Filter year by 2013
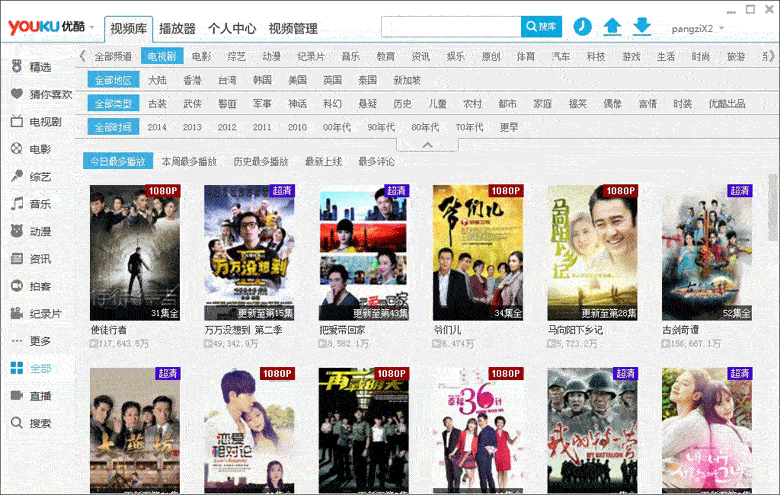 pyautogui.click(x=192, y=127)
